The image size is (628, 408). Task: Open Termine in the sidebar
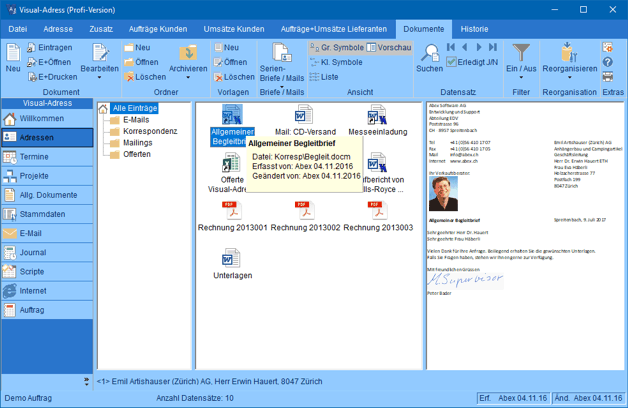(47, 157)
